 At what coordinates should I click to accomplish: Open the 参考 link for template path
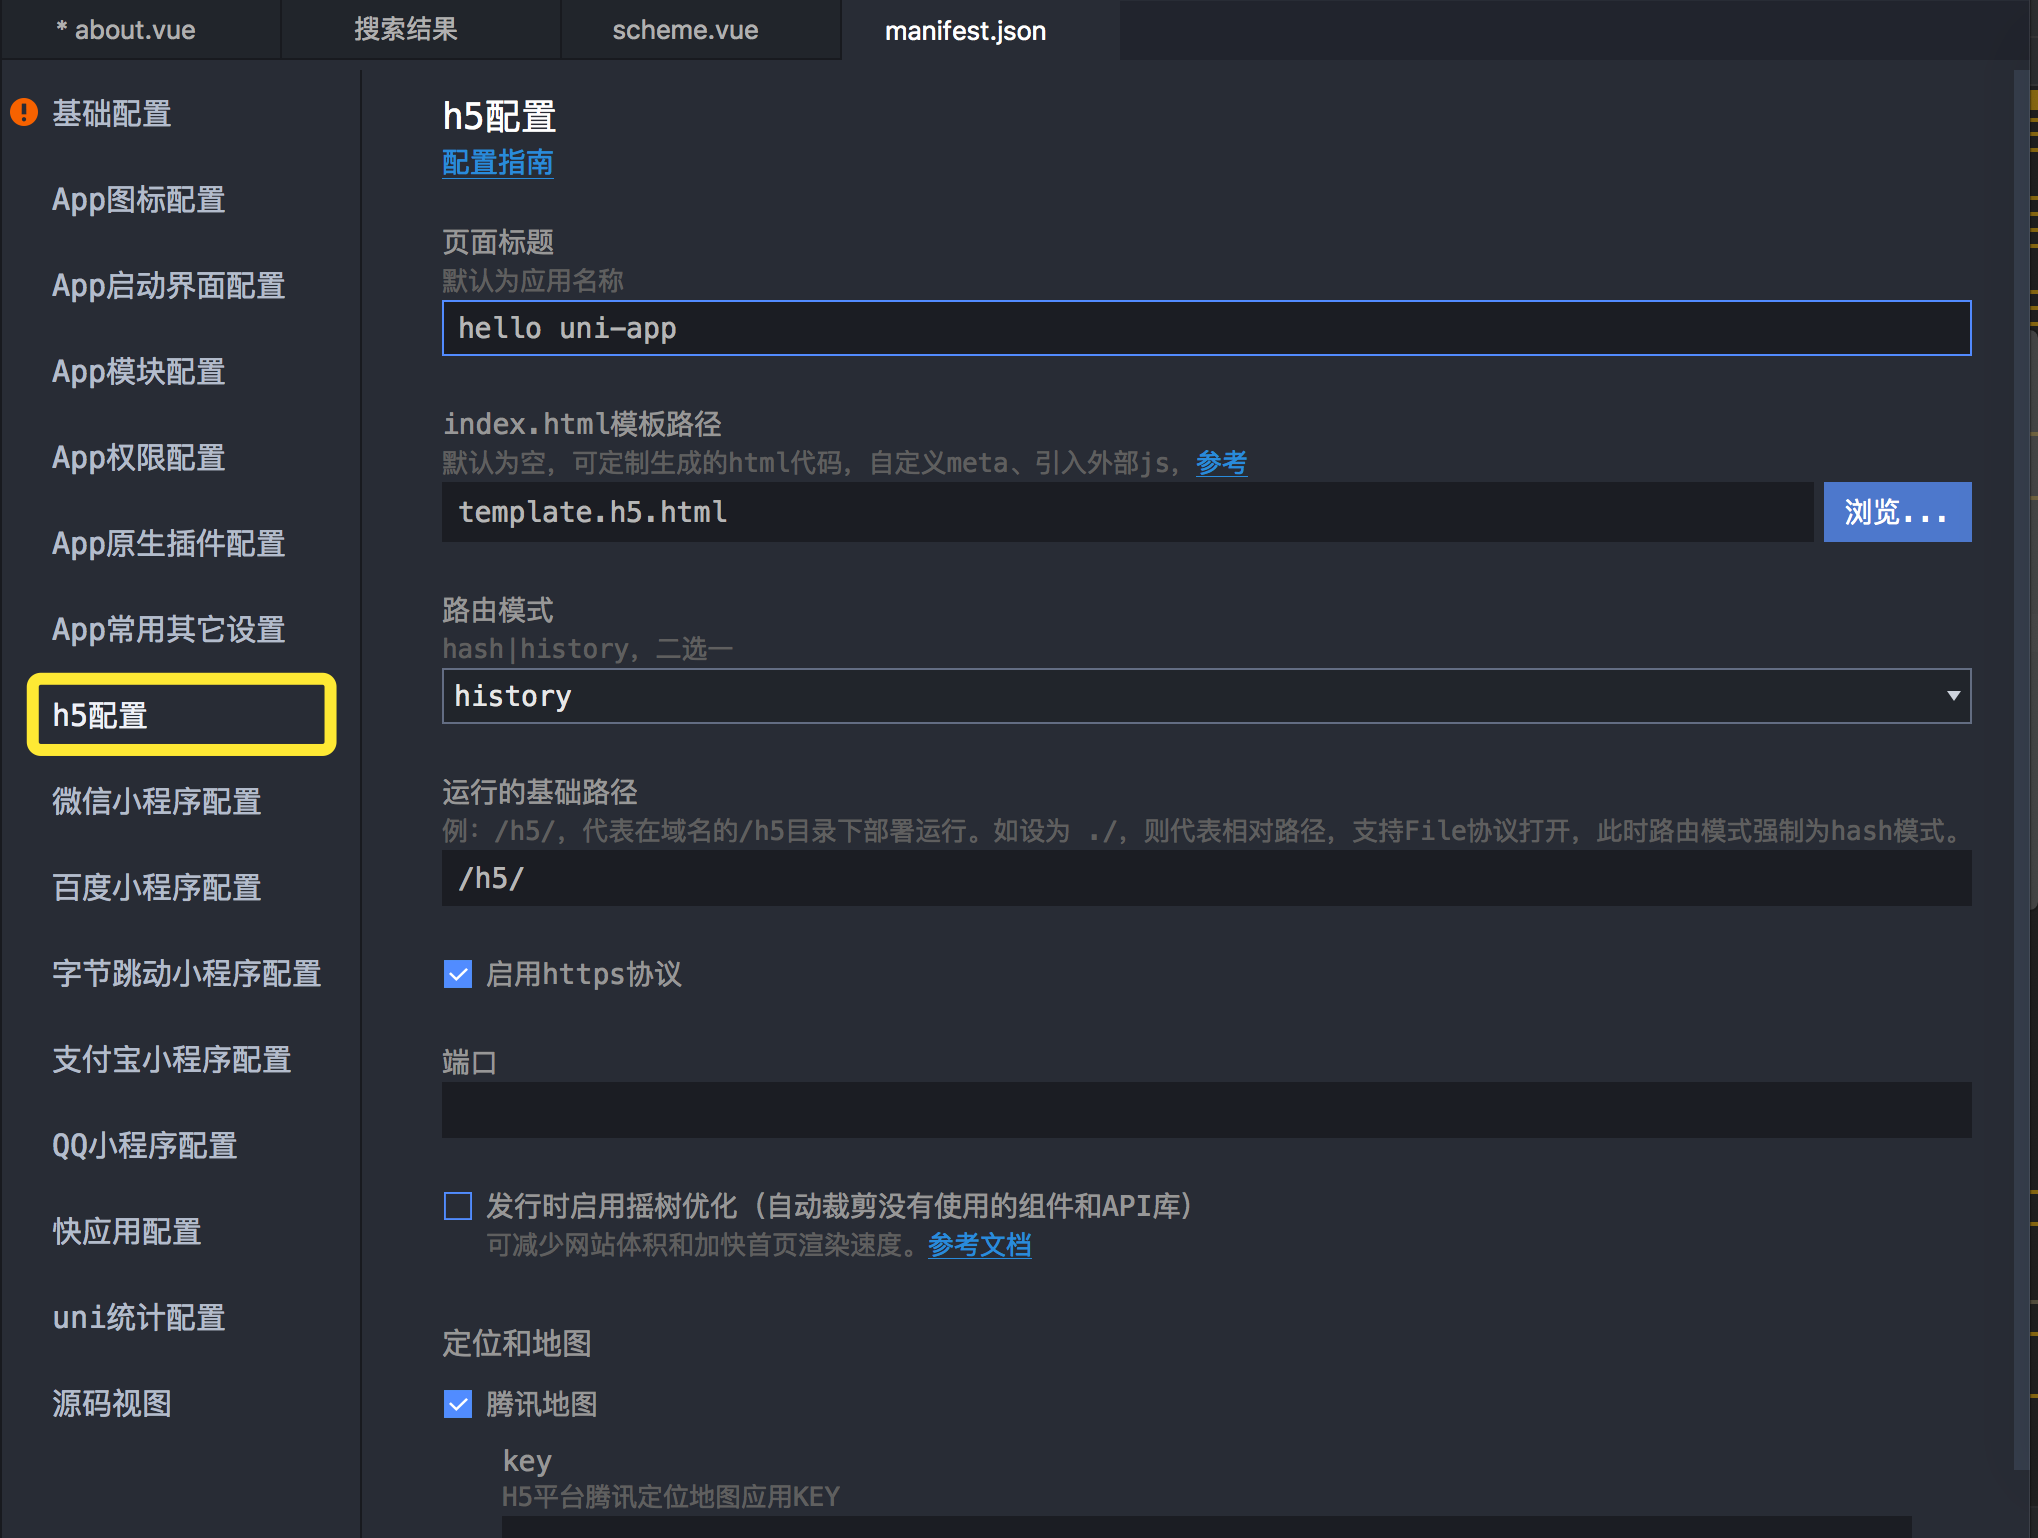pos(1221,463)
